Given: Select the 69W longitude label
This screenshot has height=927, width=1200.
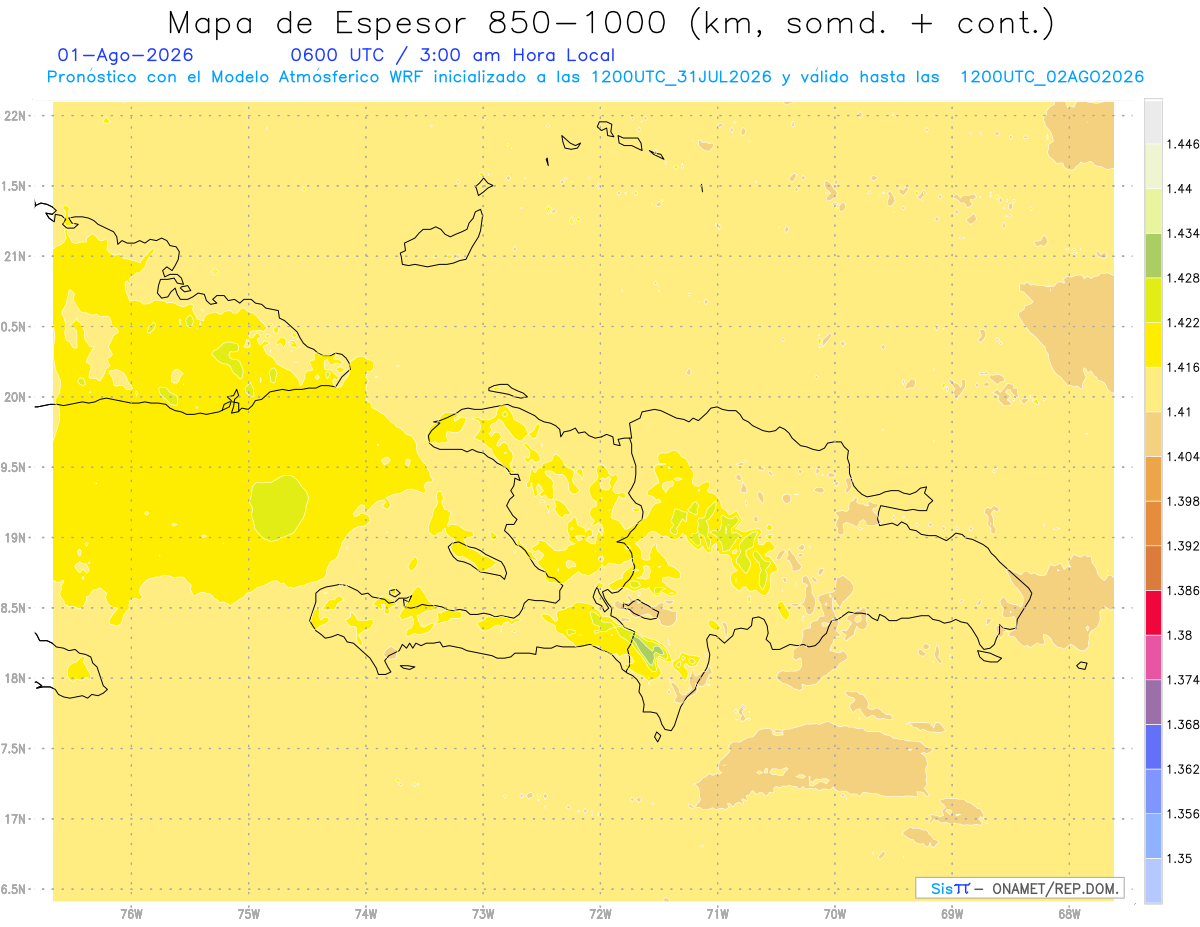Looking at the screenshot, I should point(952,914).
